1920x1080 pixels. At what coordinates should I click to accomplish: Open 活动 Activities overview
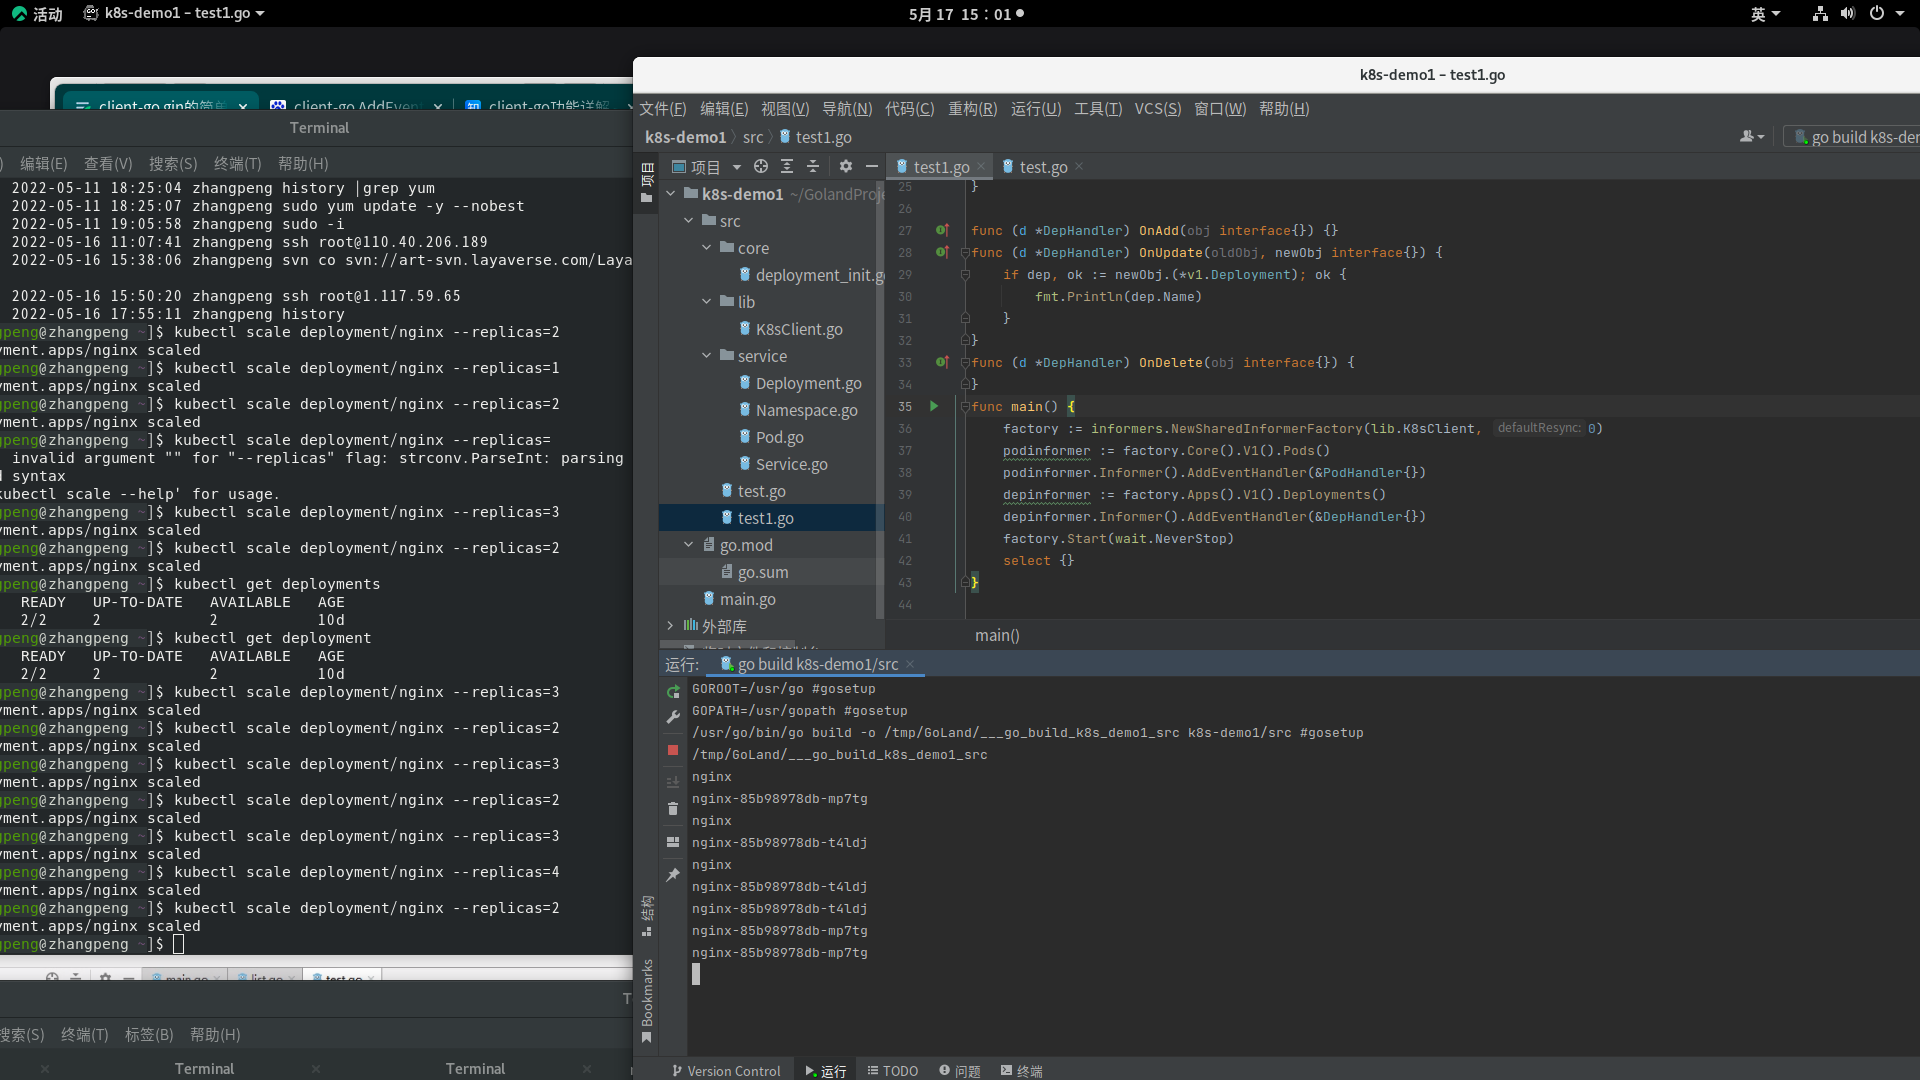coord(37,14)
